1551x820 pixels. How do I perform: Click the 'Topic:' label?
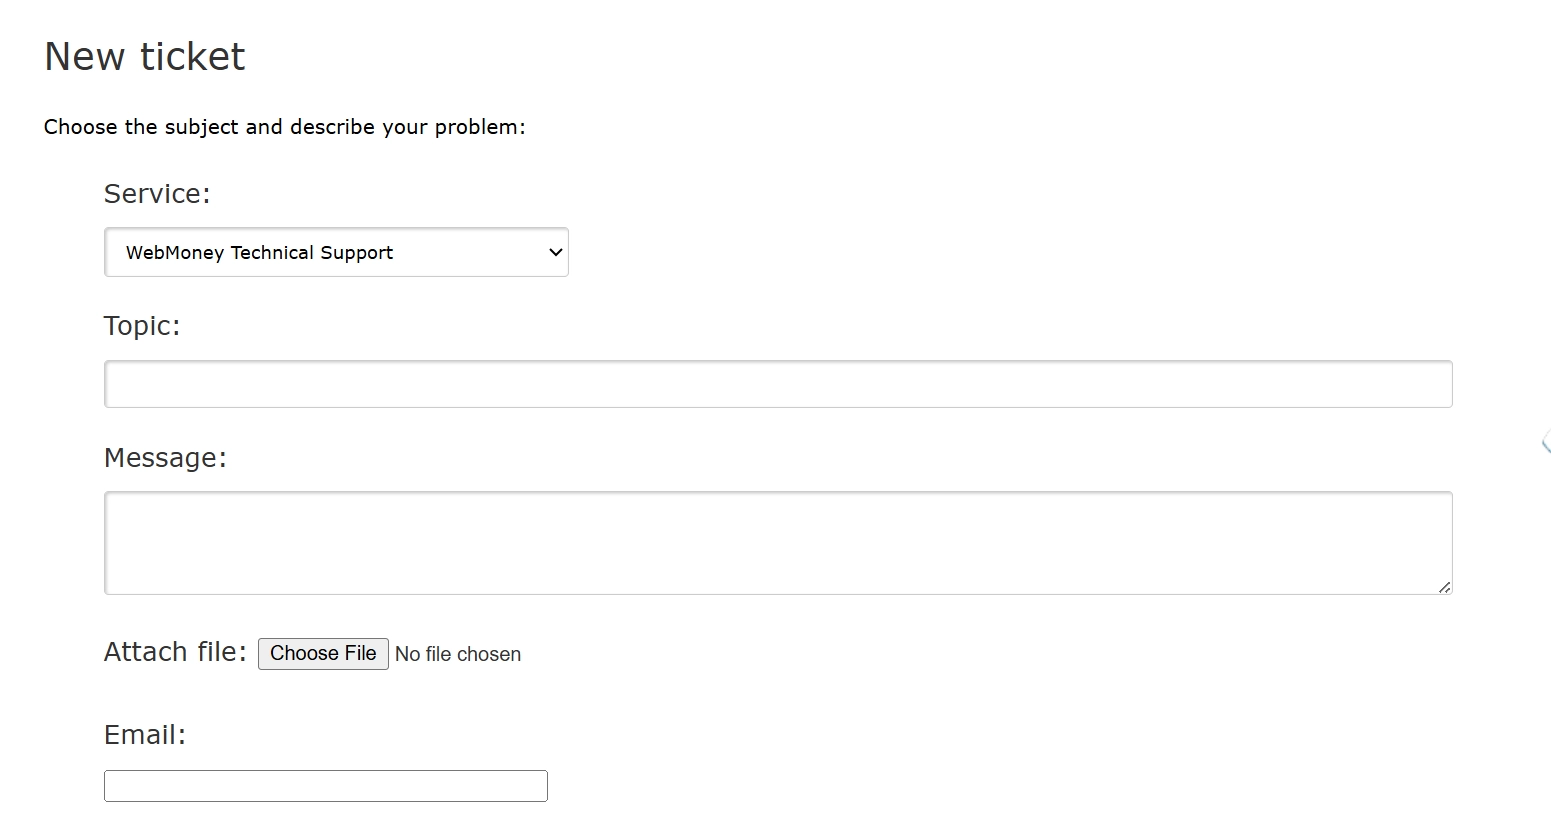[x=142, y=326]
